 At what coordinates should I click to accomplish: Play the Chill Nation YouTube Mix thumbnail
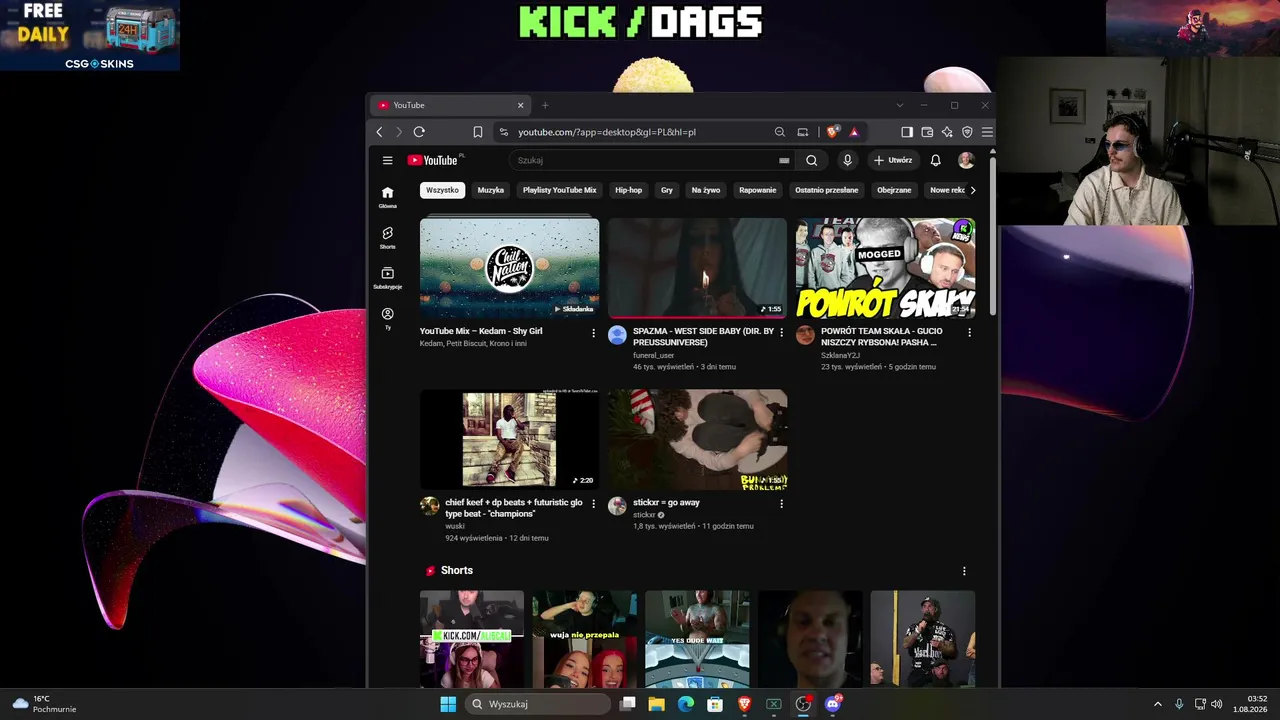[x=509, y=268]
